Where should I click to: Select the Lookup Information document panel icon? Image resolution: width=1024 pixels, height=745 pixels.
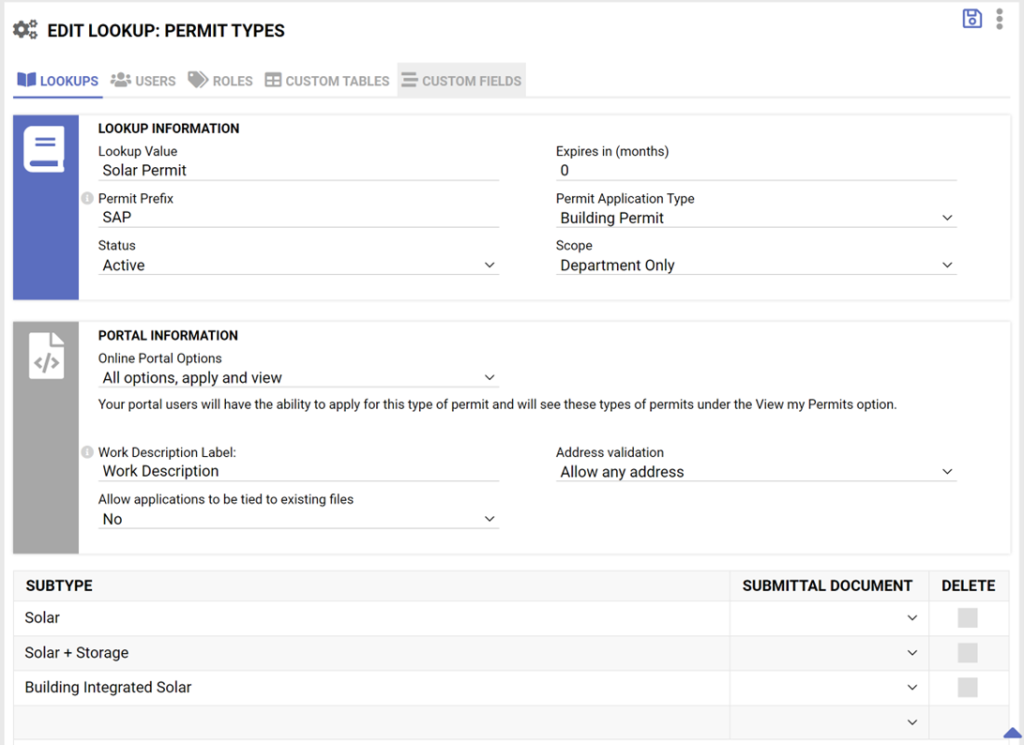(x=44, y=148)
